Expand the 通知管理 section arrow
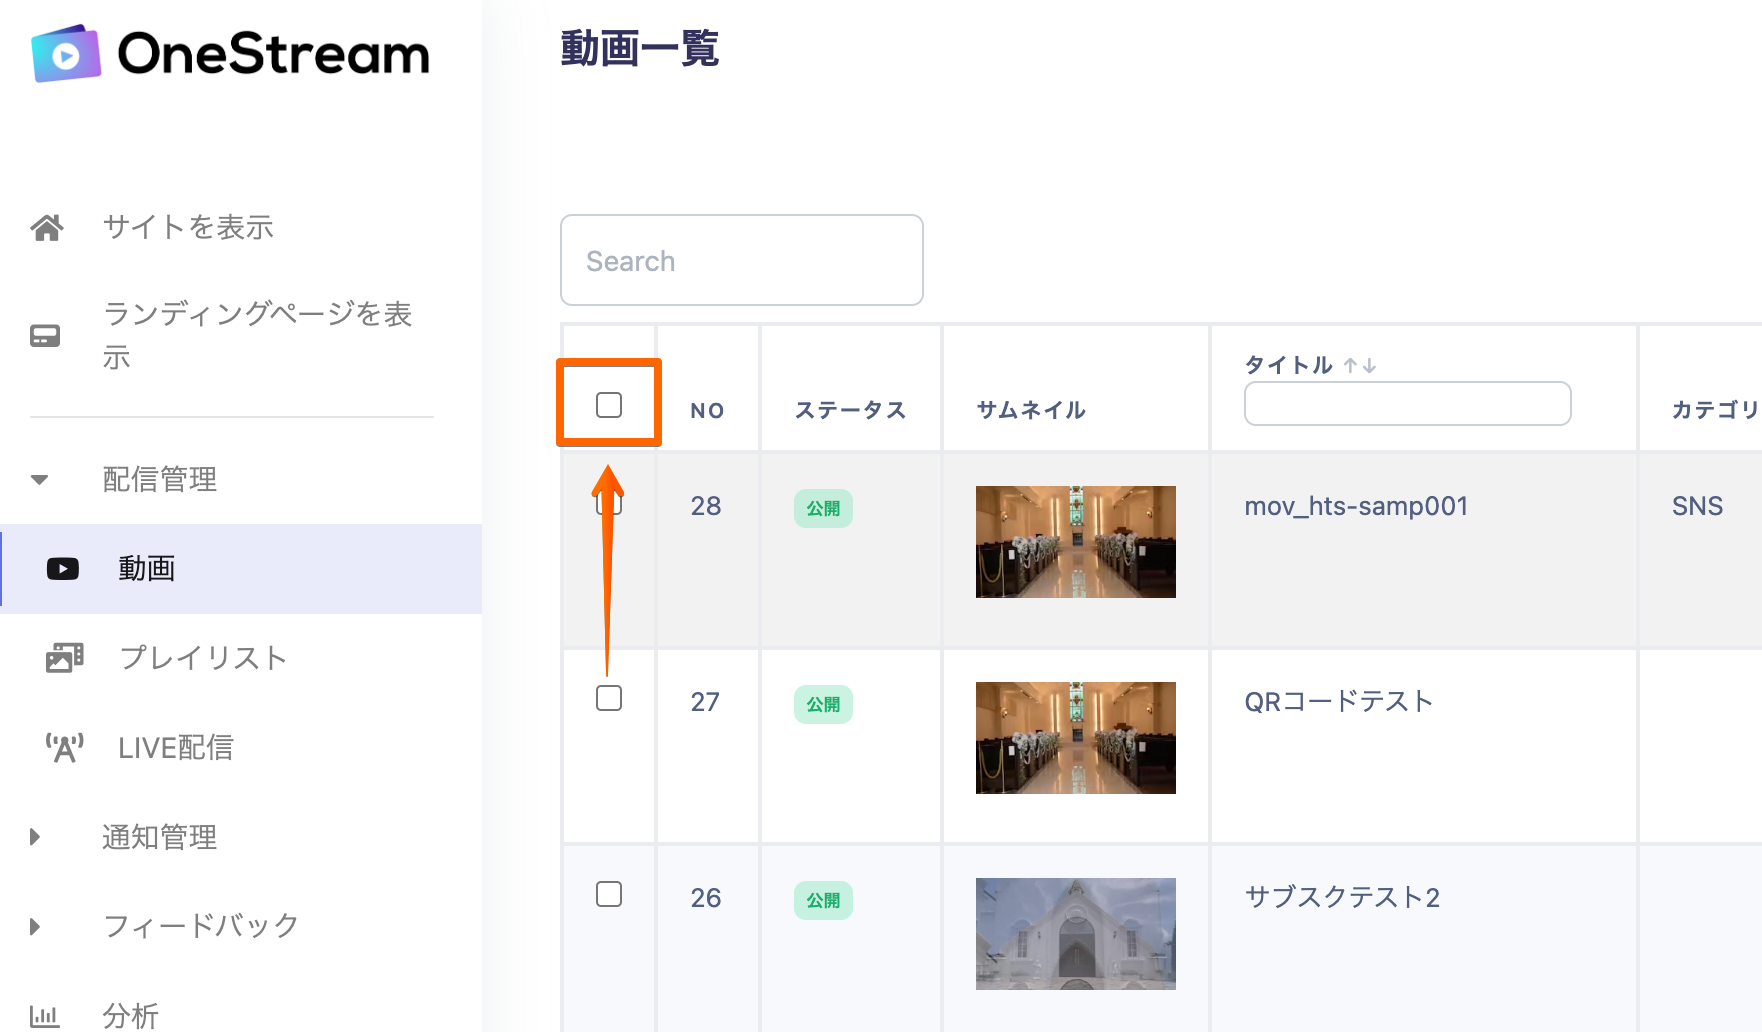The width and height of the screenshot is (1762, 1032). [x=36, y=837]
